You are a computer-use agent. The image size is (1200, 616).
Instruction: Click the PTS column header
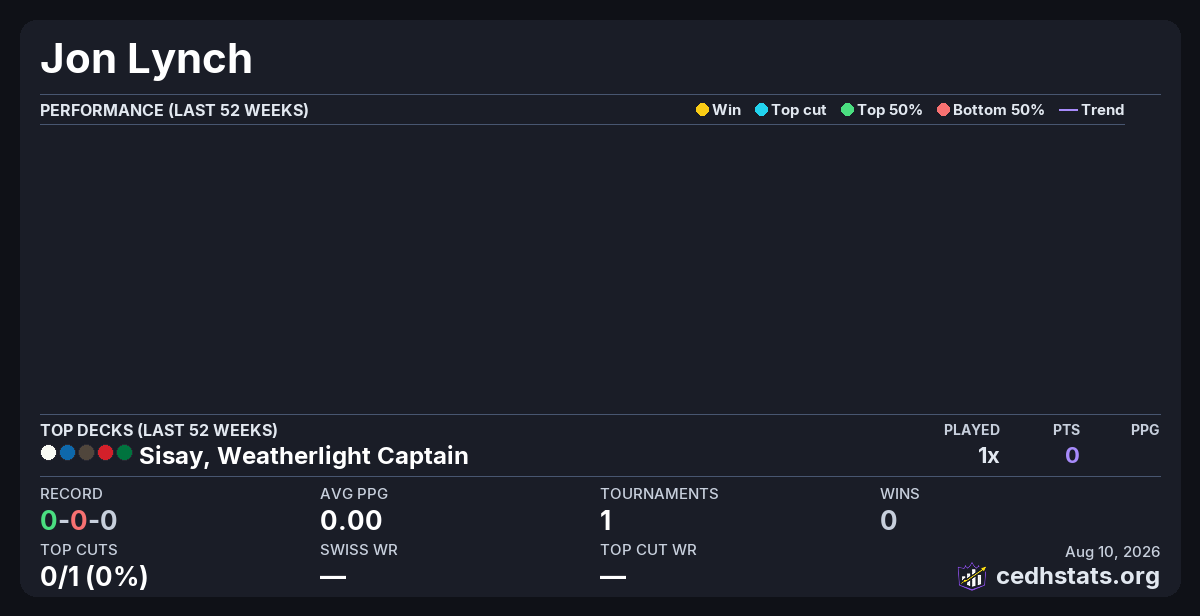coord(1066,430)
